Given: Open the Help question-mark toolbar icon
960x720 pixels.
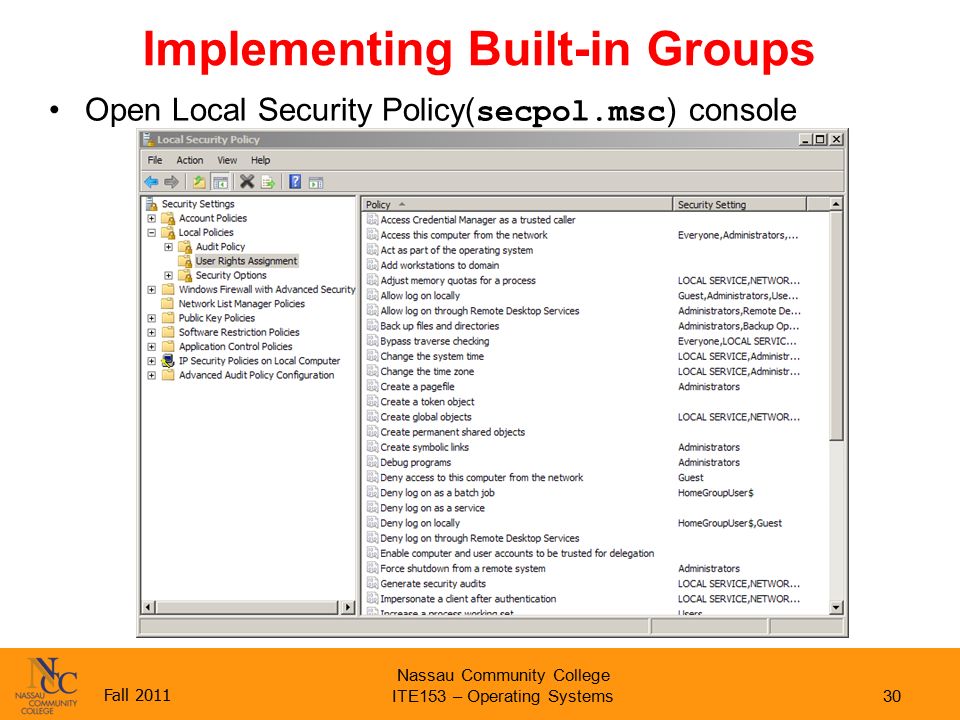Looking at the screenshot, I should click(295, 181).
